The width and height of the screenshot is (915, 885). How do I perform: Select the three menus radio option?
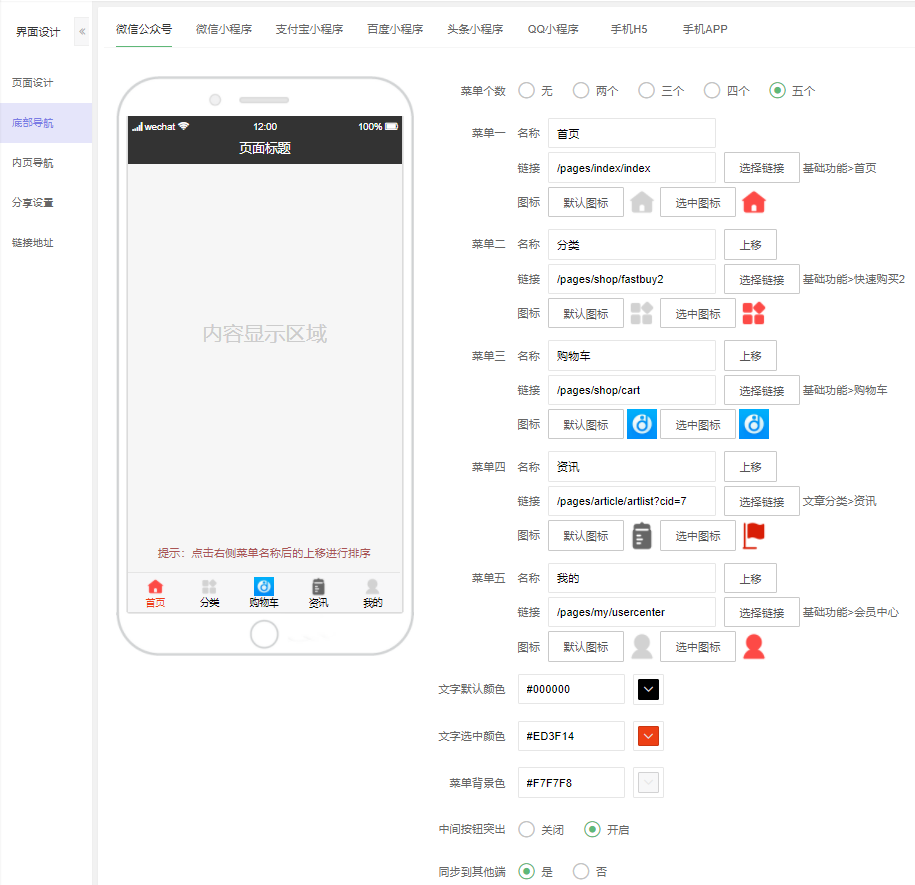[646, 91]
